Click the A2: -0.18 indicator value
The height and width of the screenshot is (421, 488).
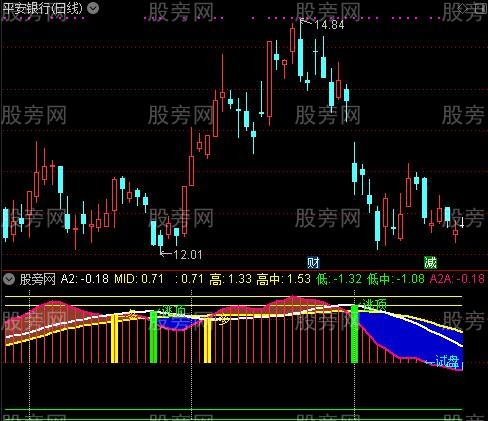coord(85,279)
